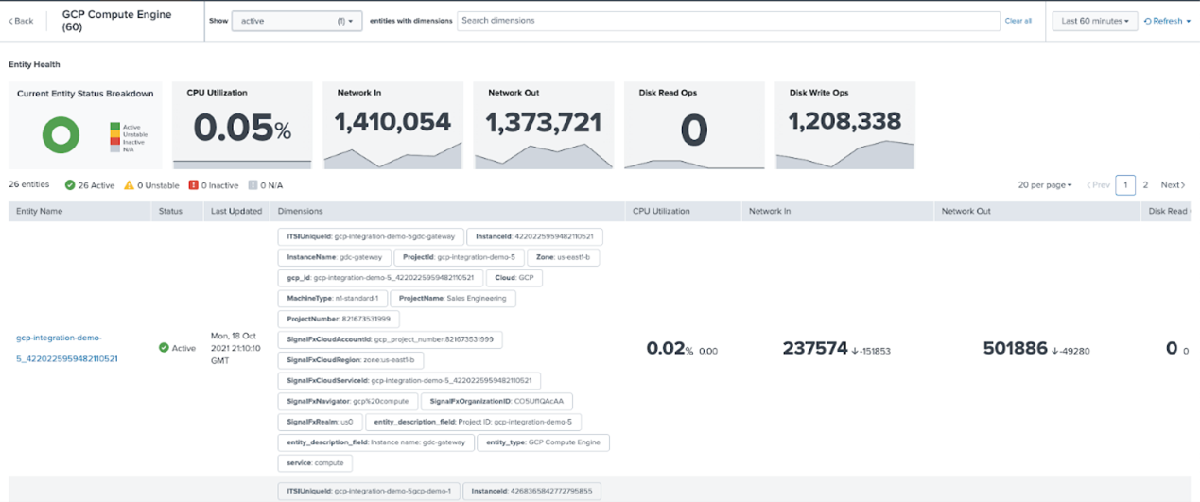Click the Unstable warning triangle icon
This screenshot has height=502, width=1200.
(128, 185)
